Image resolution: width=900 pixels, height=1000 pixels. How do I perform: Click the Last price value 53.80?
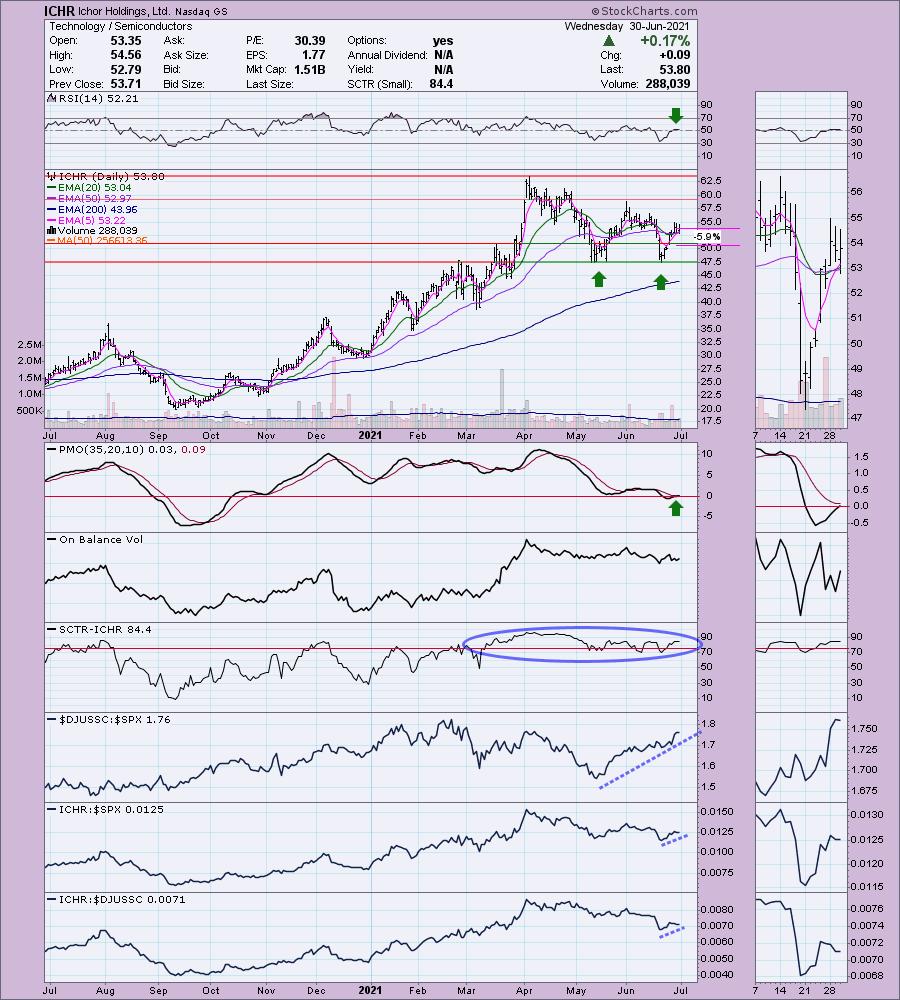pos(674,70)
